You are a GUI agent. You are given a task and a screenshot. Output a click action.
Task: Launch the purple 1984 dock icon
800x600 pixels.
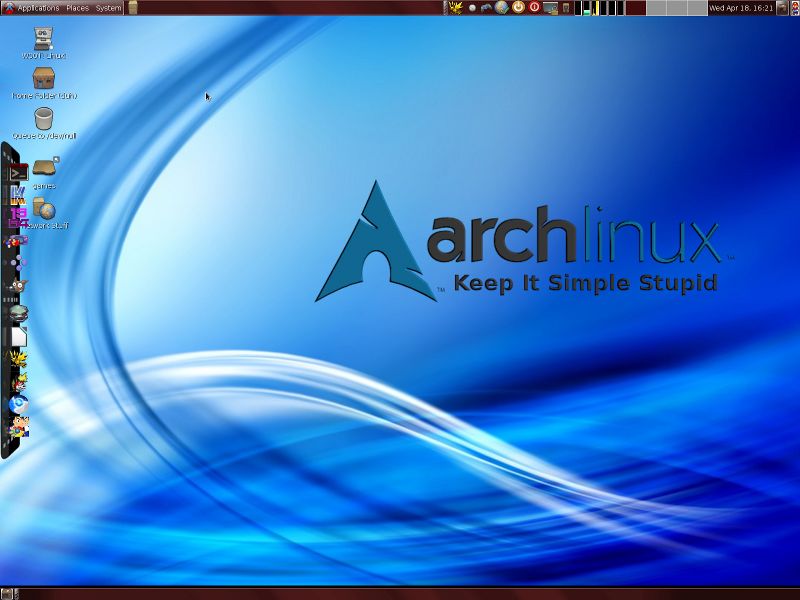18,218
